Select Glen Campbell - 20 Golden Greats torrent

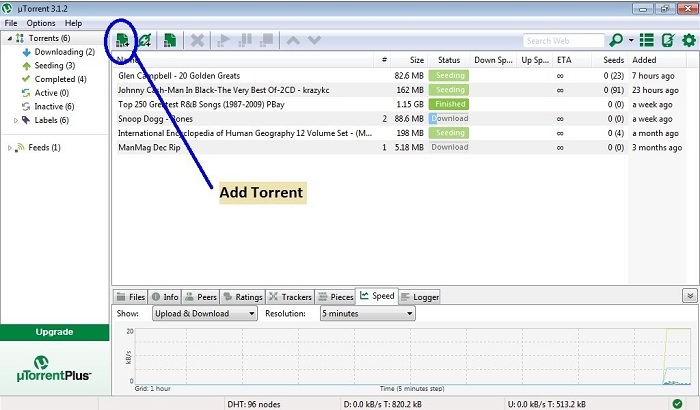tap(179, 76)
